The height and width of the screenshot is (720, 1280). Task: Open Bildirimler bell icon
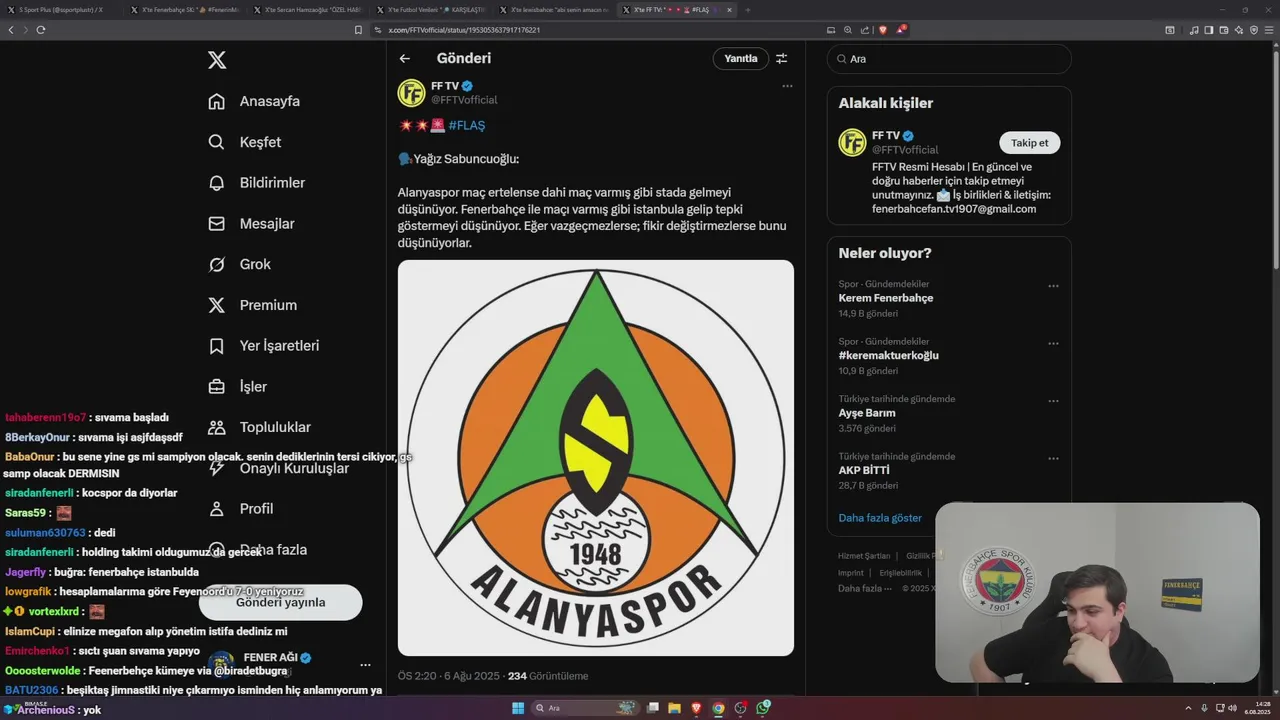216,183
